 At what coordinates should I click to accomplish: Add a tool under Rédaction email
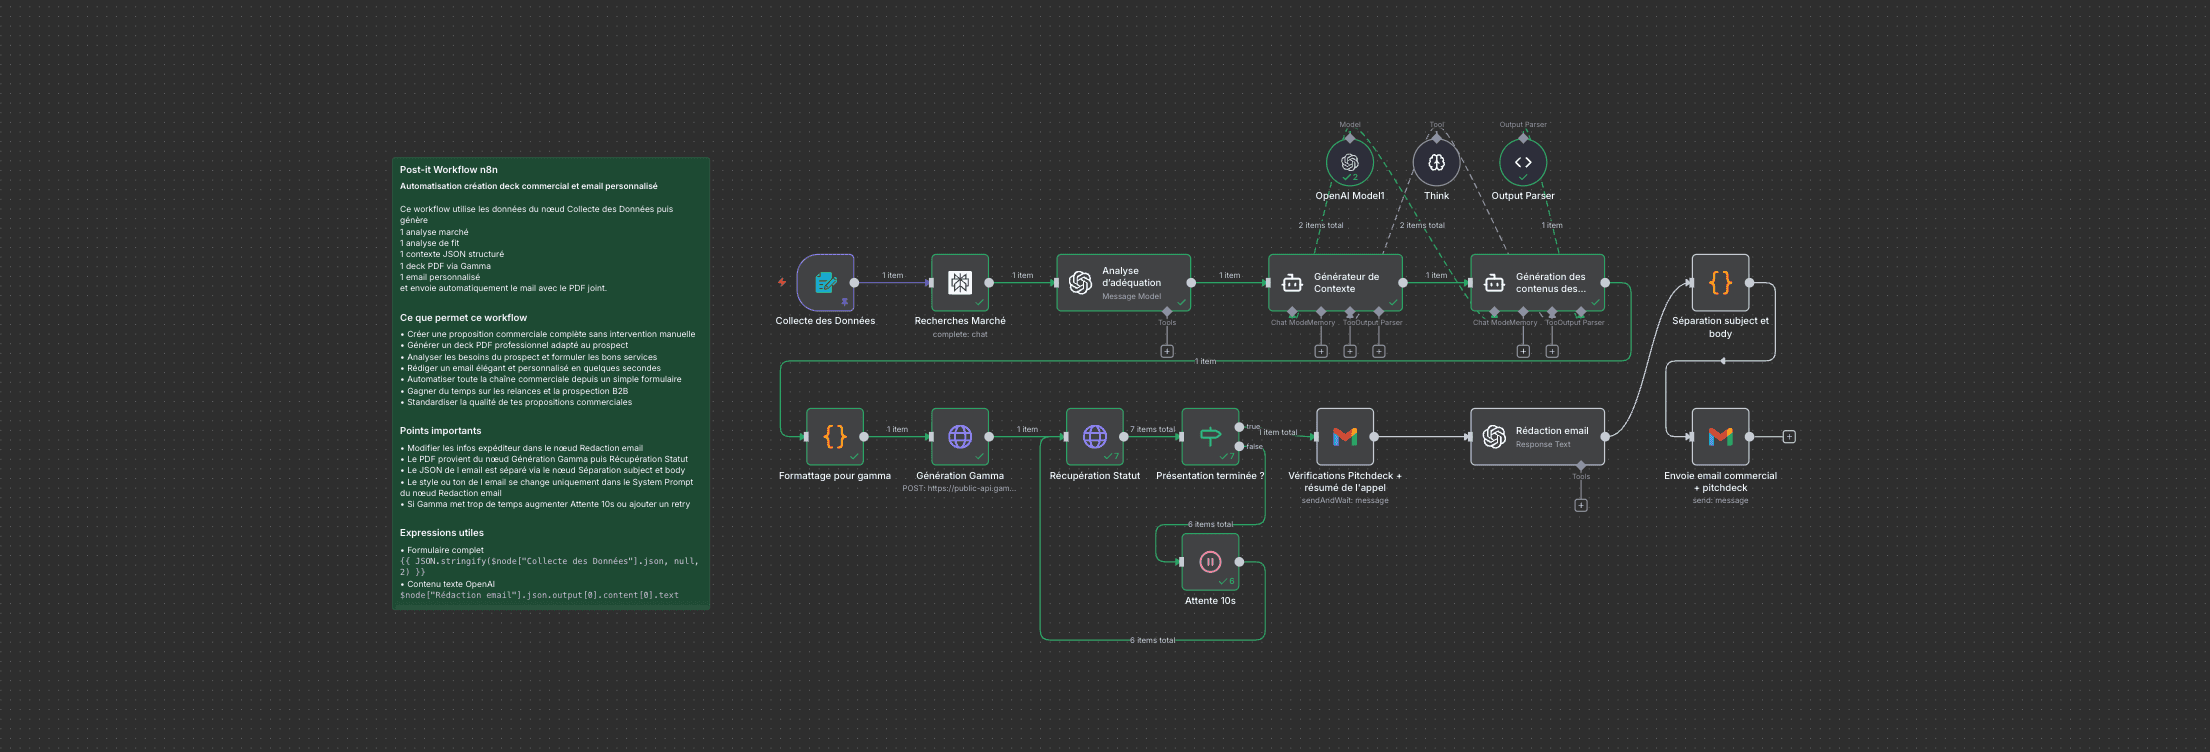tap(1581, 505)
